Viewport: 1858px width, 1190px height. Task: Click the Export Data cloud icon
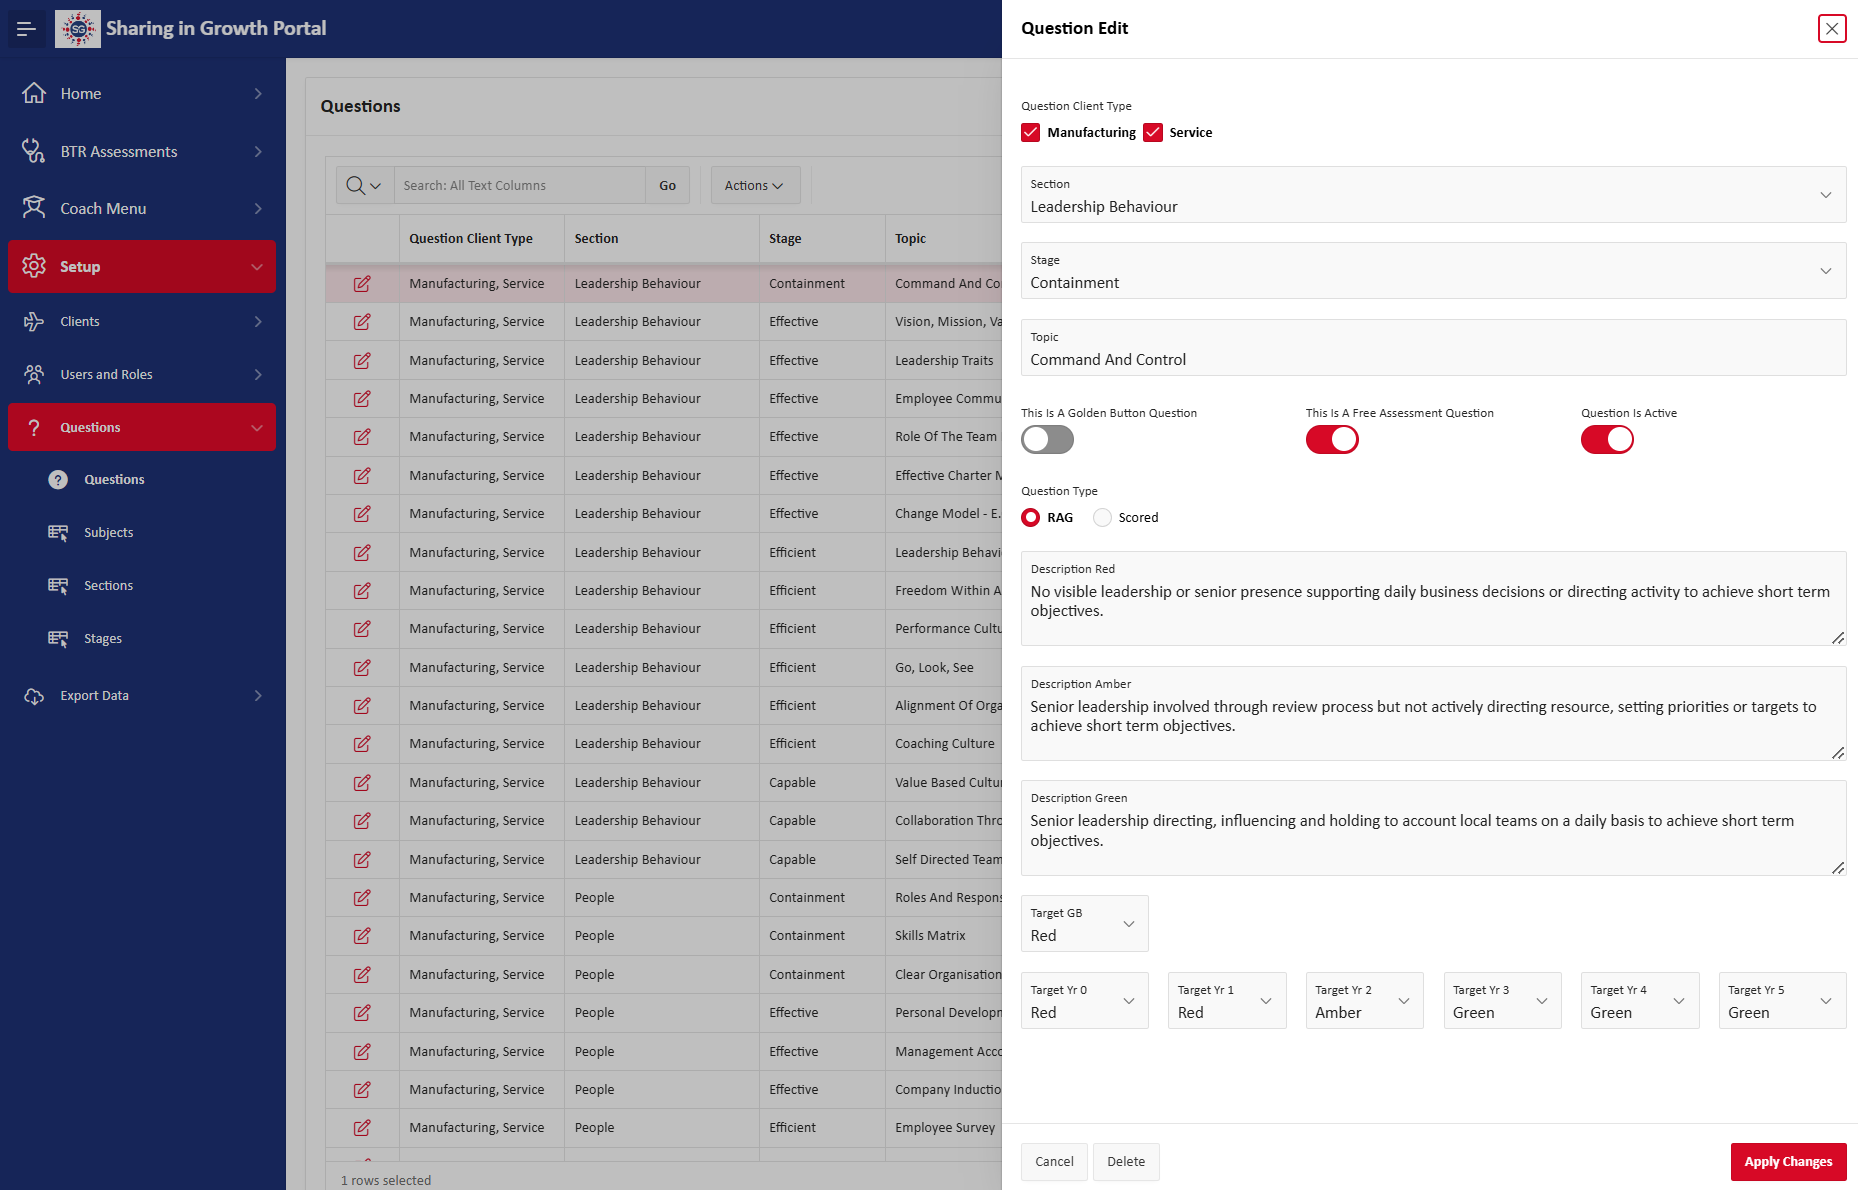34,696
